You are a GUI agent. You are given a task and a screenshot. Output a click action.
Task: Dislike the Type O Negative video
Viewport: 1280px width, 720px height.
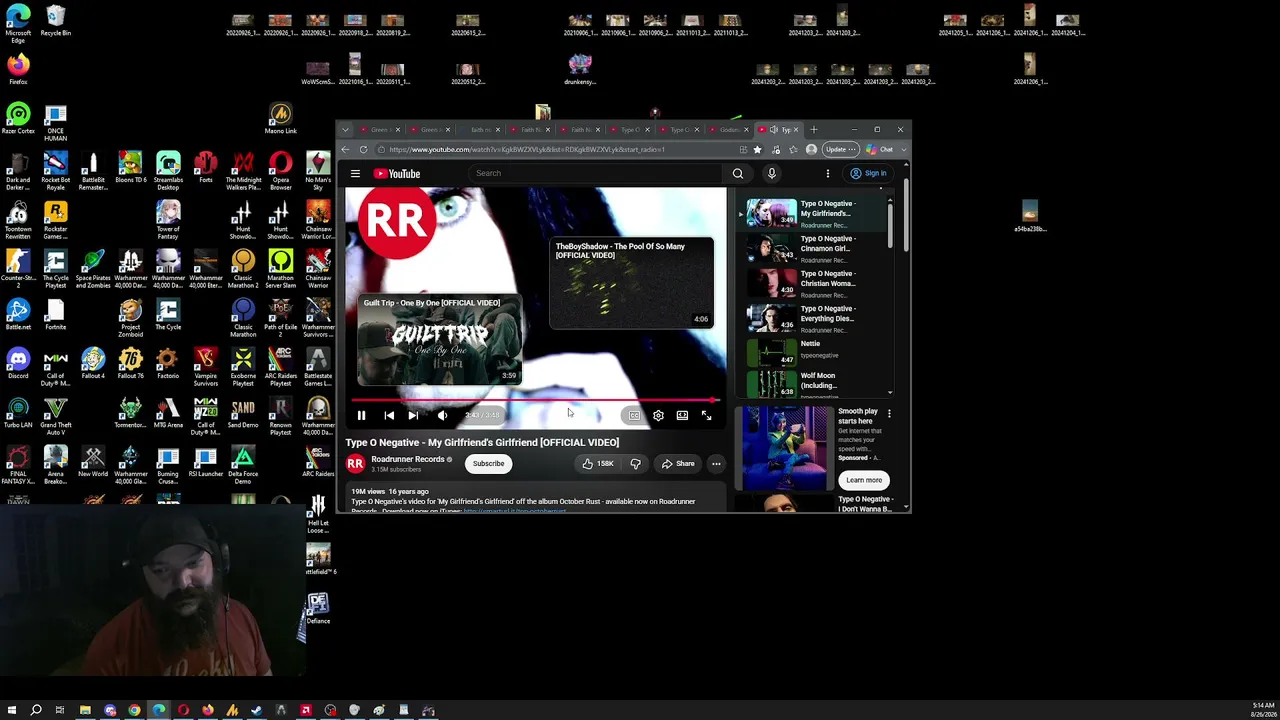[x=635, y=463]
